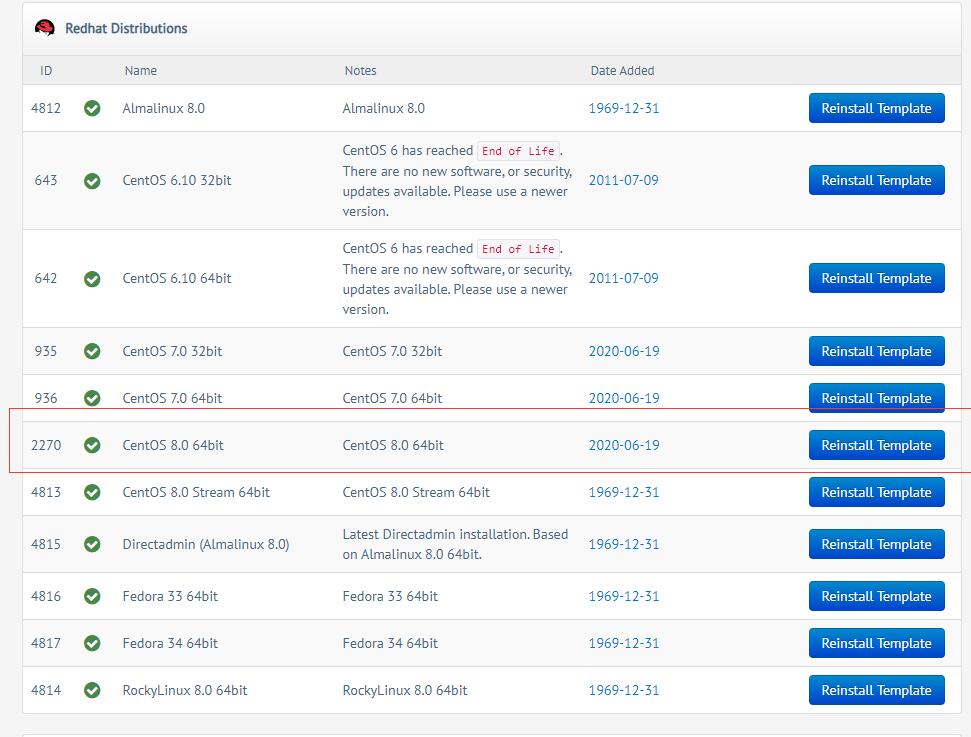The image size is (971, 737).
Task: Select ID 643 cell
Action: click(x=46, y=180)
